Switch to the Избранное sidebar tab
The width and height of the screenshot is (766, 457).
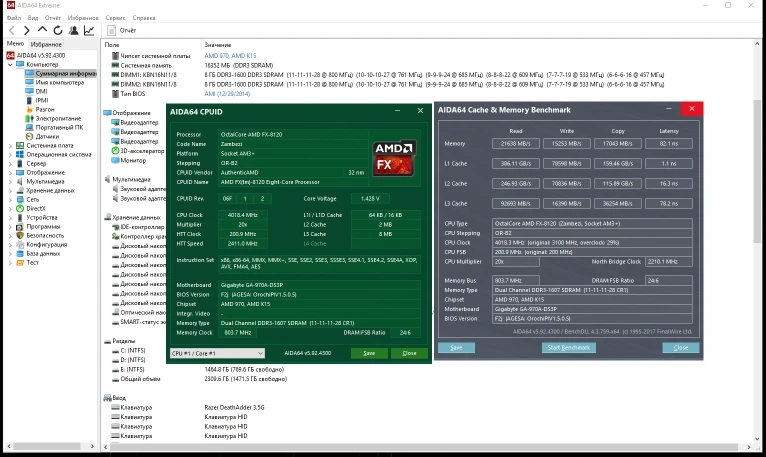pos(46,44)
